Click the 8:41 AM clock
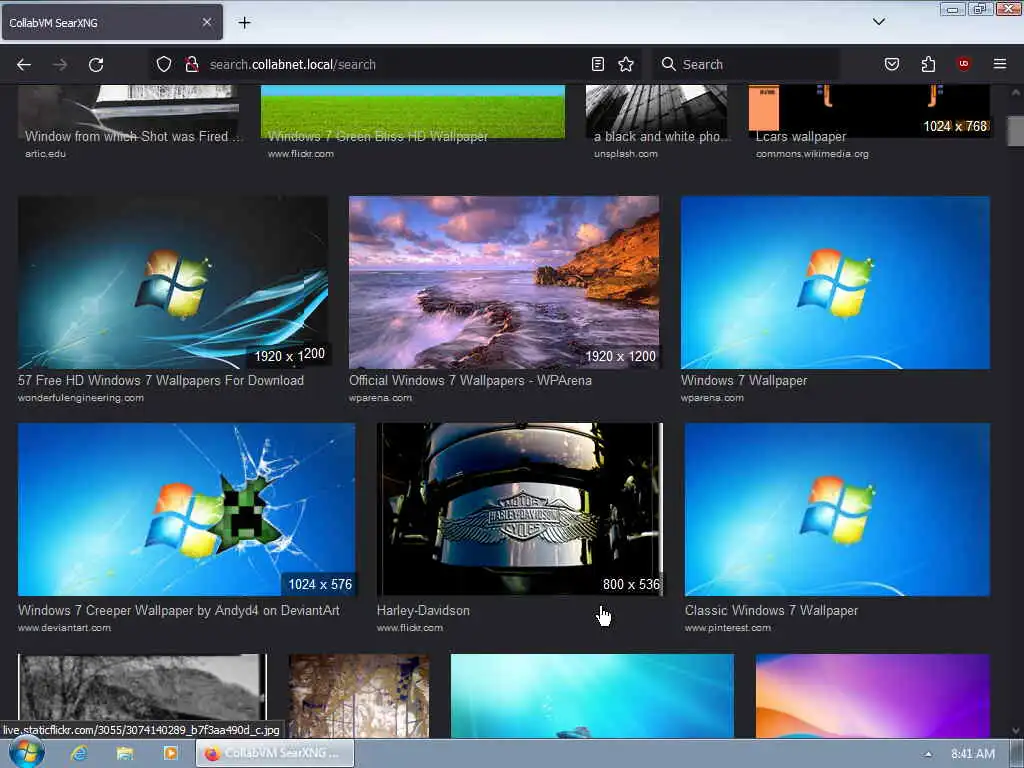1024x768 pixels. tap(972, 754)
